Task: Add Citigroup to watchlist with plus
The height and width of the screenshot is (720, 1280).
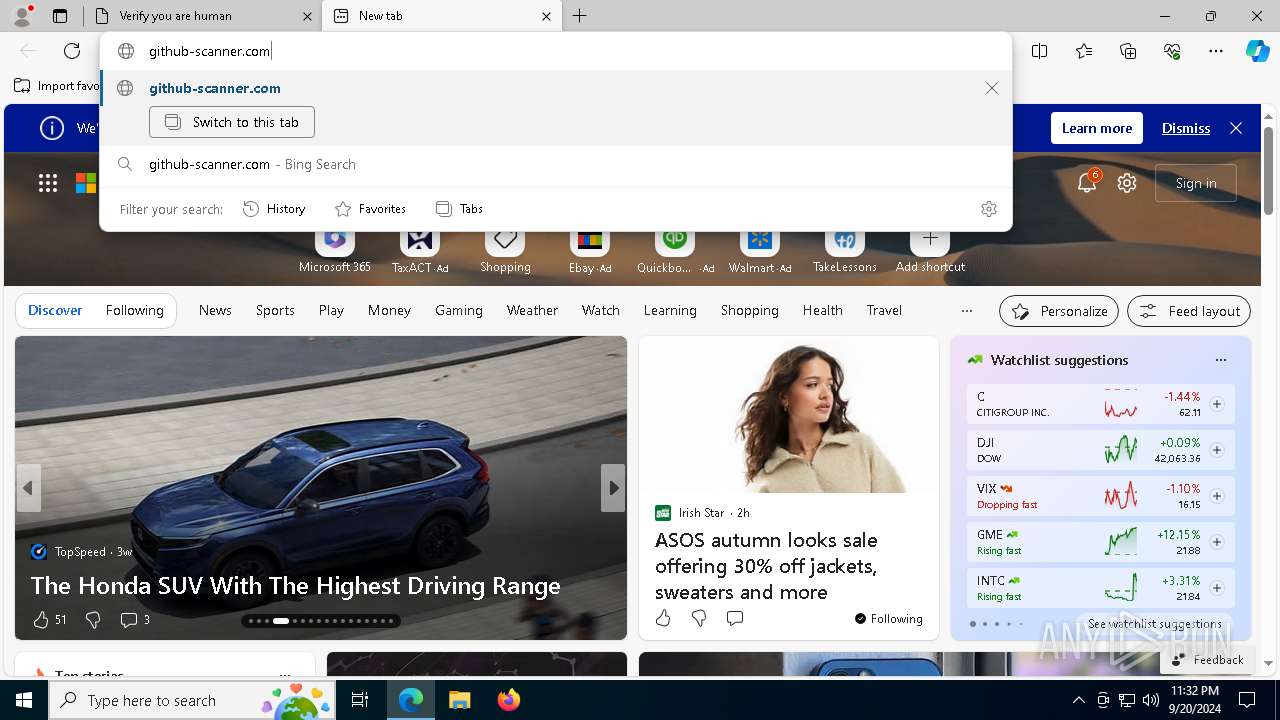Action: pos(1217,404)
